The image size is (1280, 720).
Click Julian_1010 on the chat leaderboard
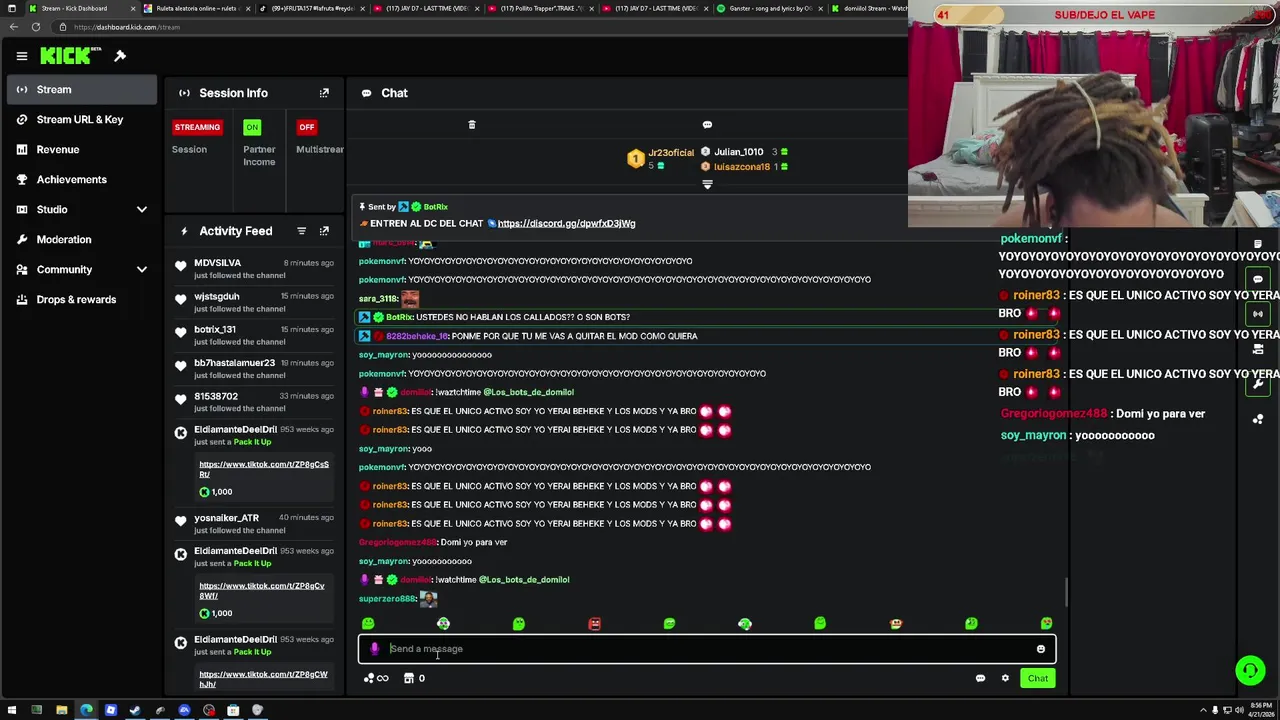click(x=738, y=152)
